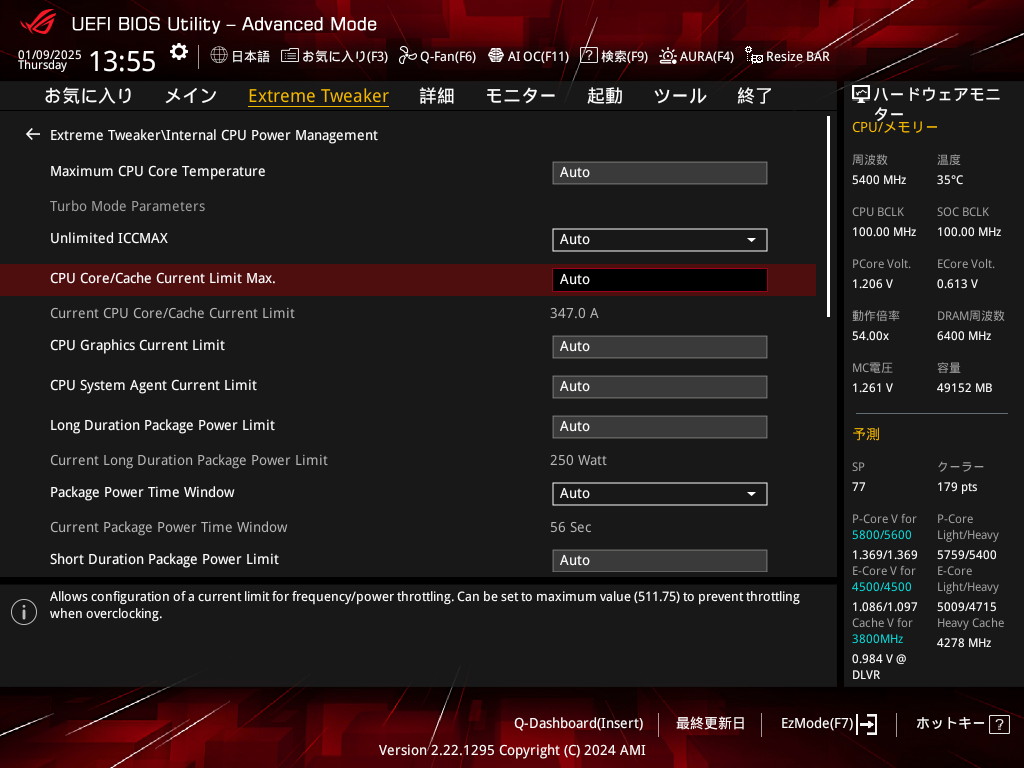Viewport: 1024px width, 768px height.
Task: Open search (F9) question mark icon
Action: 589,56
